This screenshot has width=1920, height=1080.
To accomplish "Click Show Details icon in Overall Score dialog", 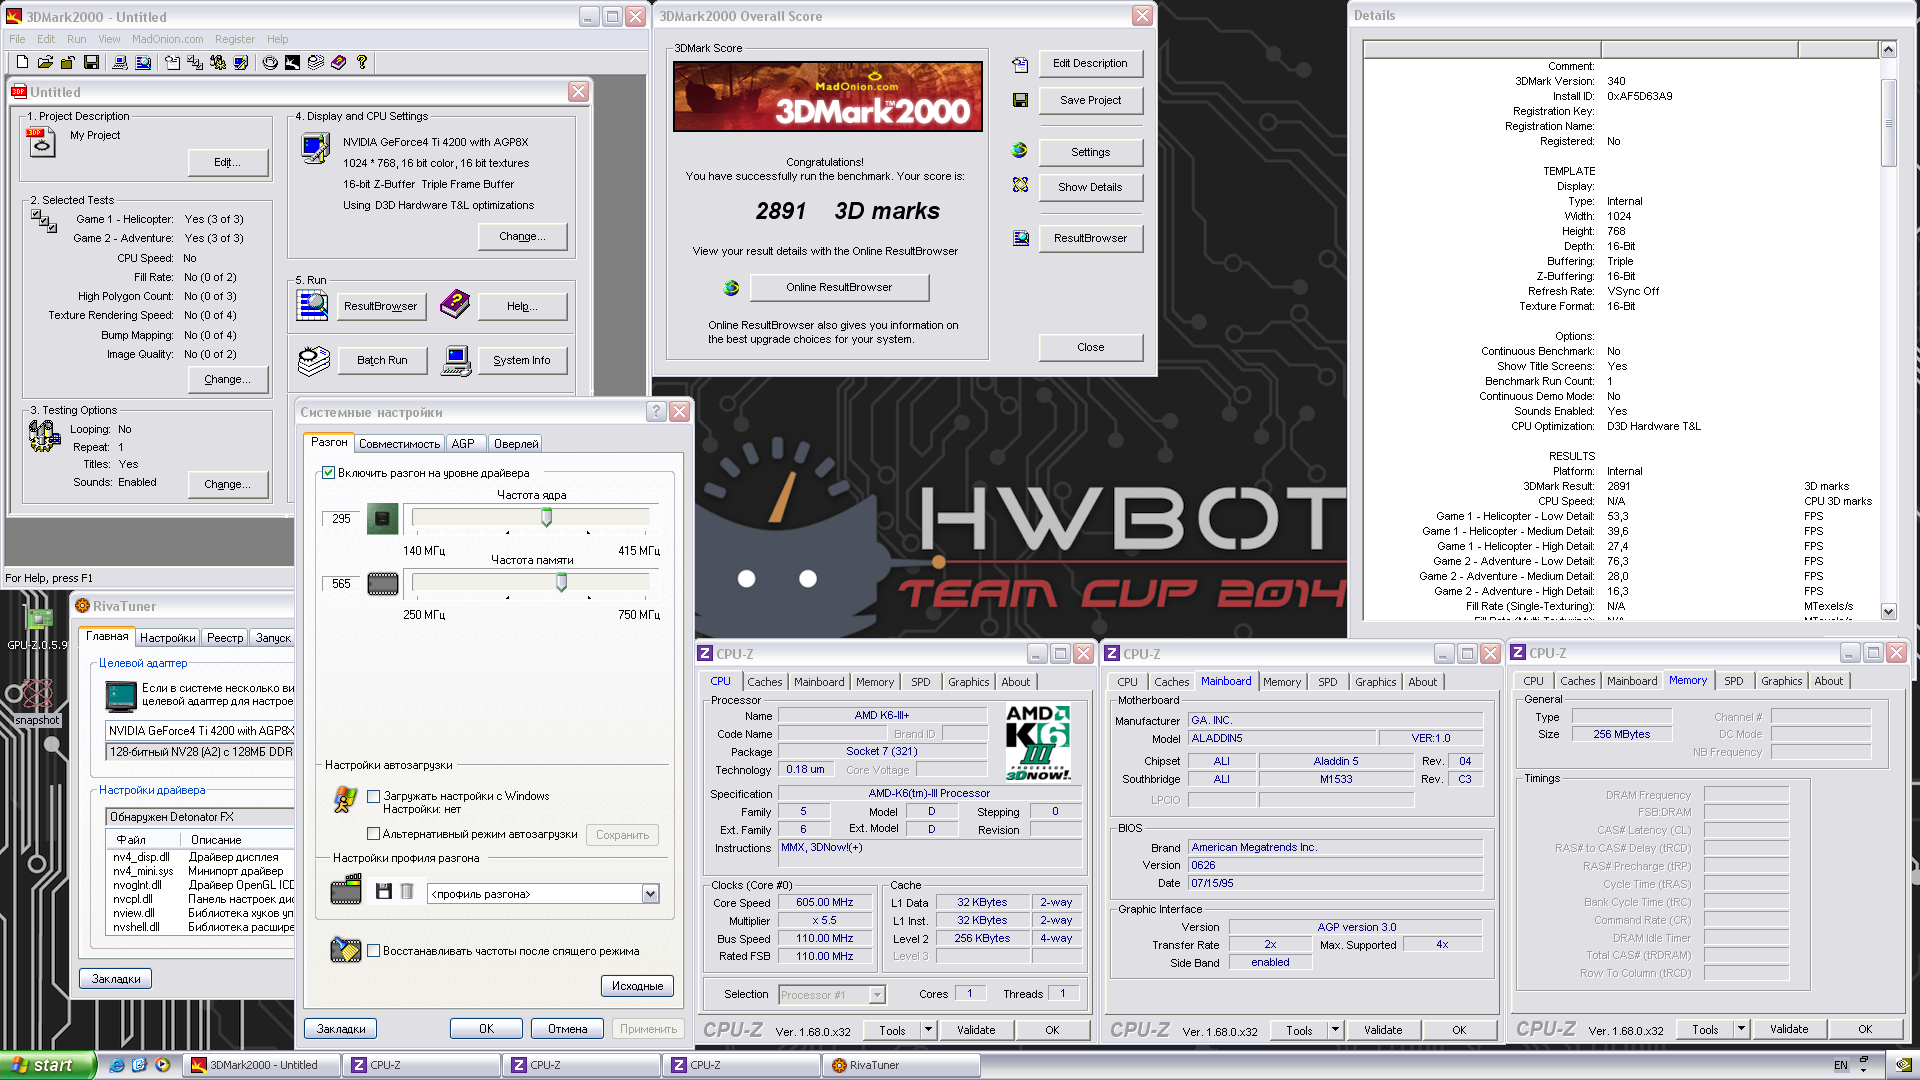I will 1020,185.
